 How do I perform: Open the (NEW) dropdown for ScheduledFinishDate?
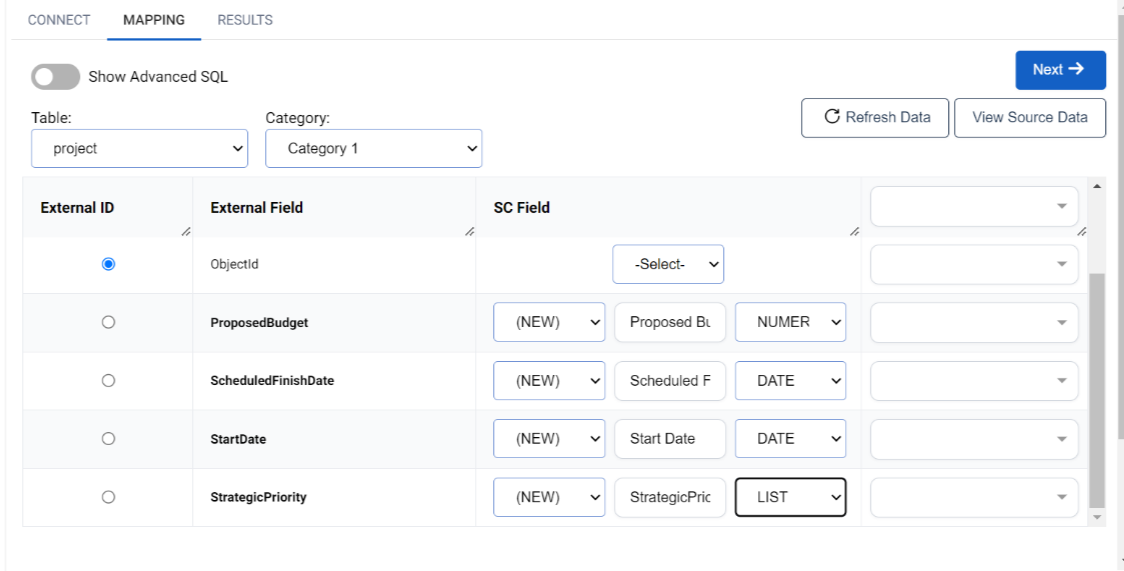549,380
